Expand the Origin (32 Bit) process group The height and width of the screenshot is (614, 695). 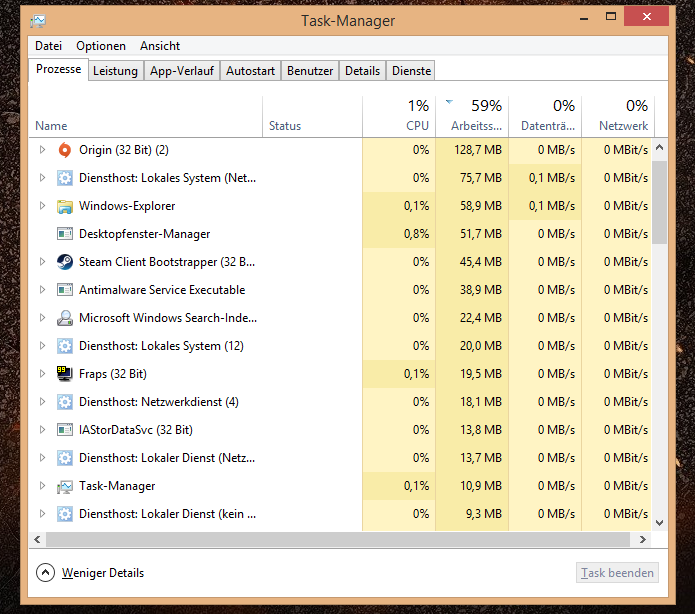43,150
